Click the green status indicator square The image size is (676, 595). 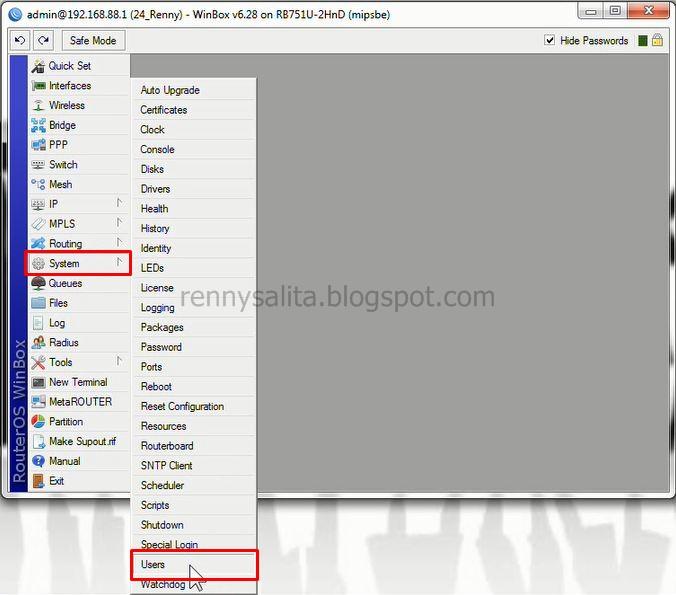(x=642, y=41)
